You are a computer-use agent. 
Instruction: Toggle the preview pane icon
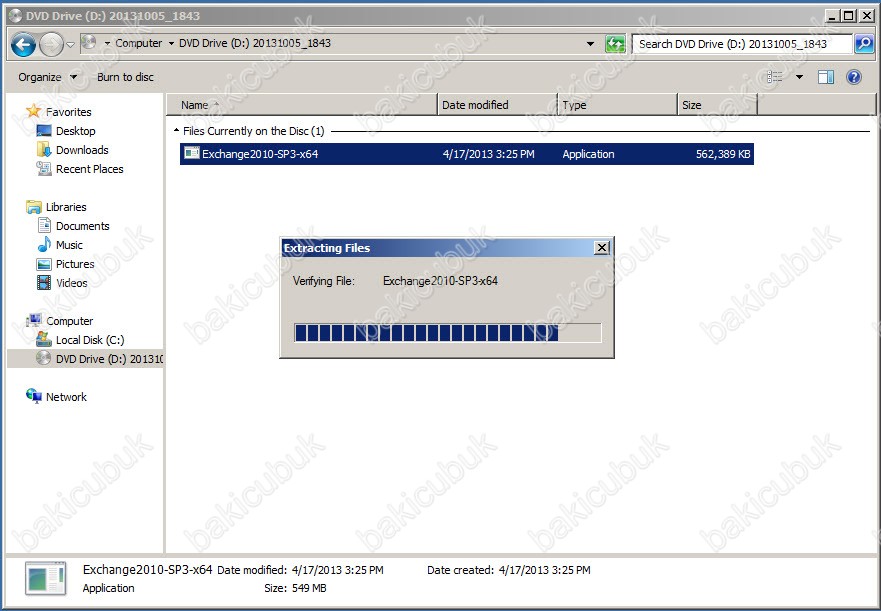tap(825, 77)
